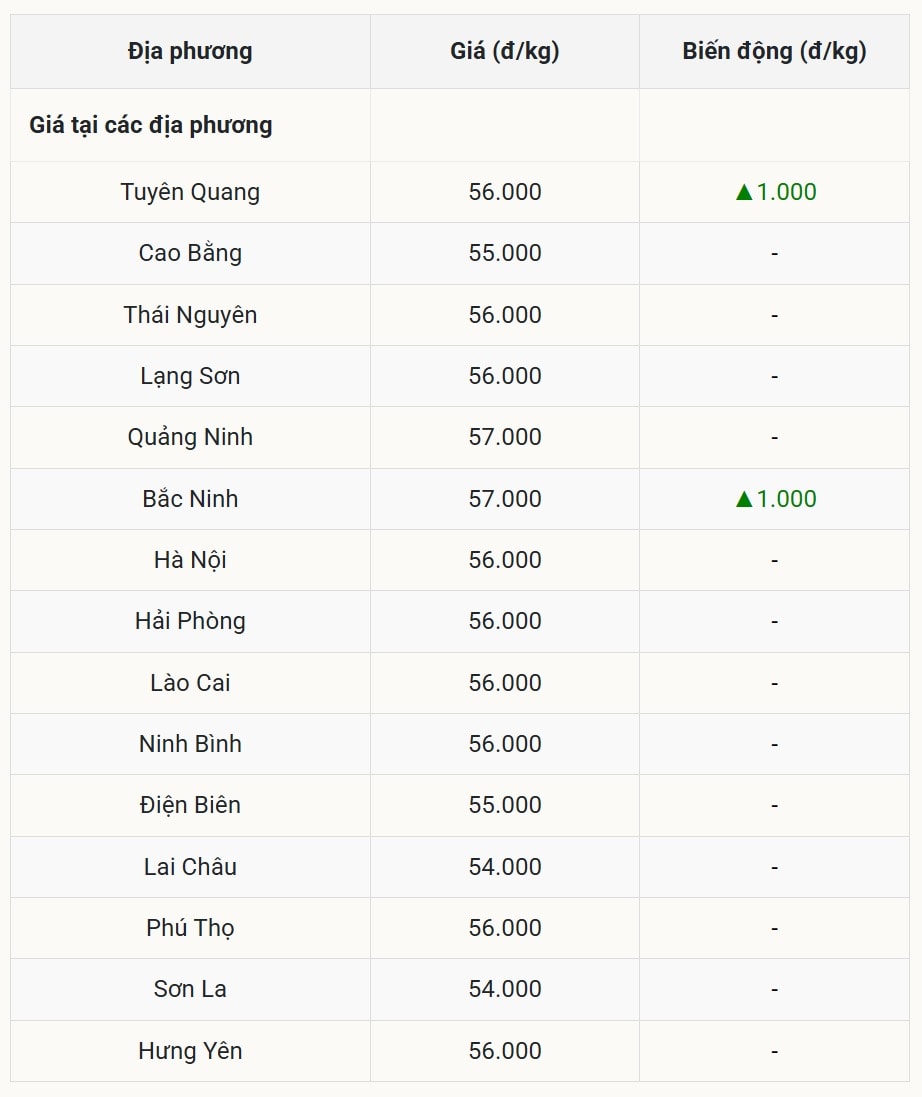
Task: Select the Phú Thọ location cell
Action: tap(190, 928)
